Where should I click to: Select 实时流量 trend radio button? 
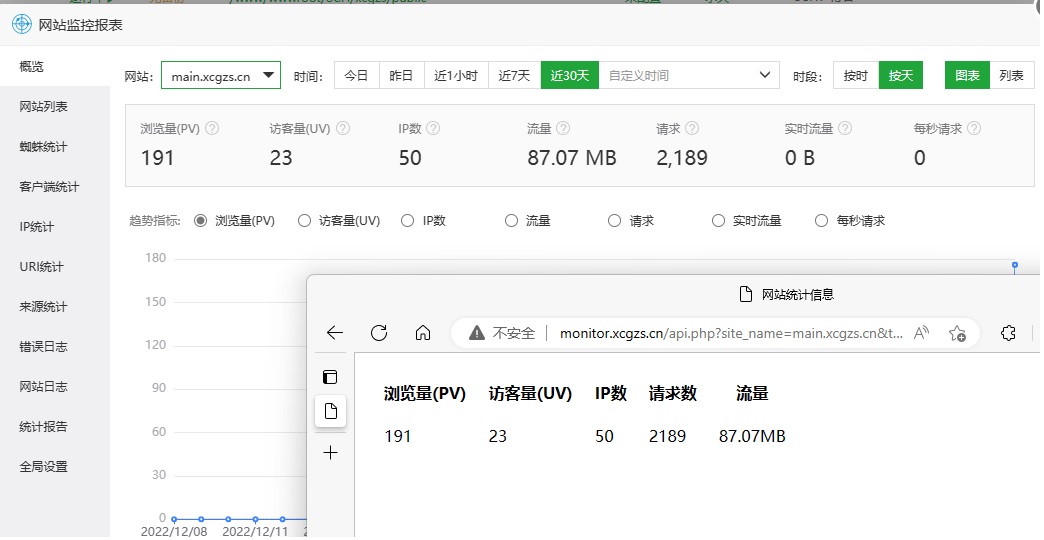pyautogui.click(x=718, y=220)
